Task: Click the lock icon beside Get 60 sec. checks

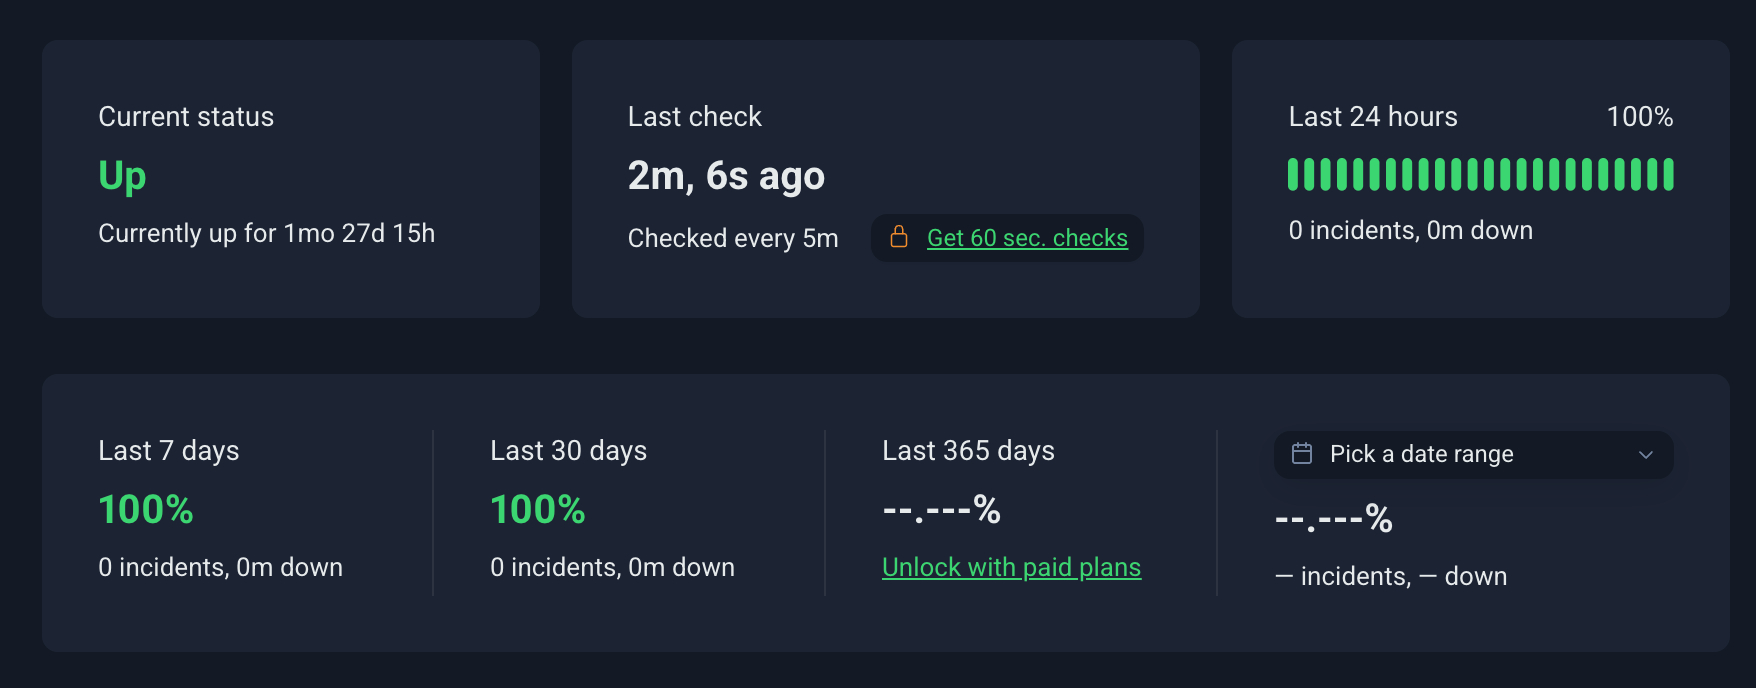Action: (x=899, y=237)
